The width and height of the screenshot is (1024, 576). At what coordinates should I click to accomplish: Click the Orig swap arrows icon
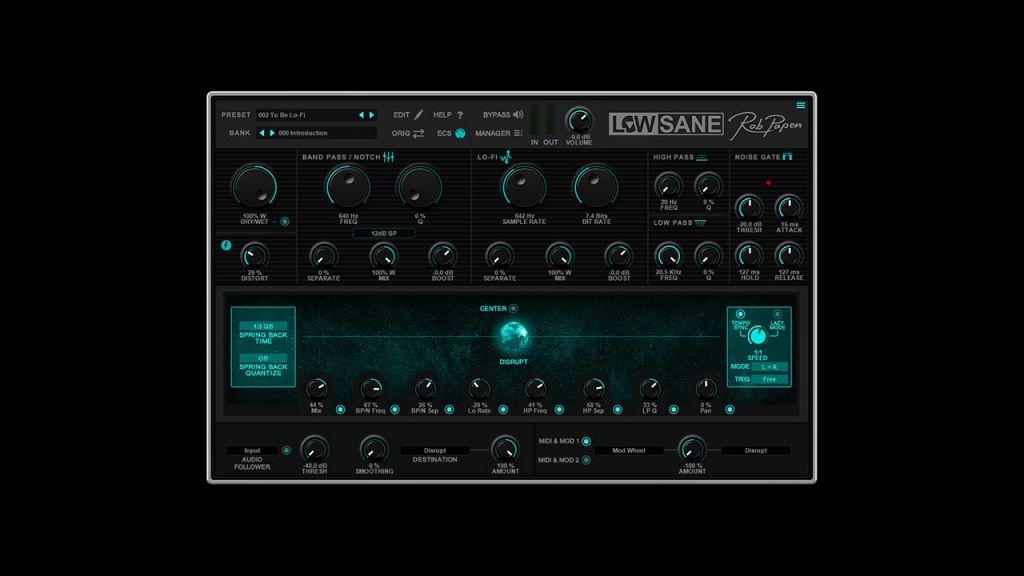[x=419, y=133]
